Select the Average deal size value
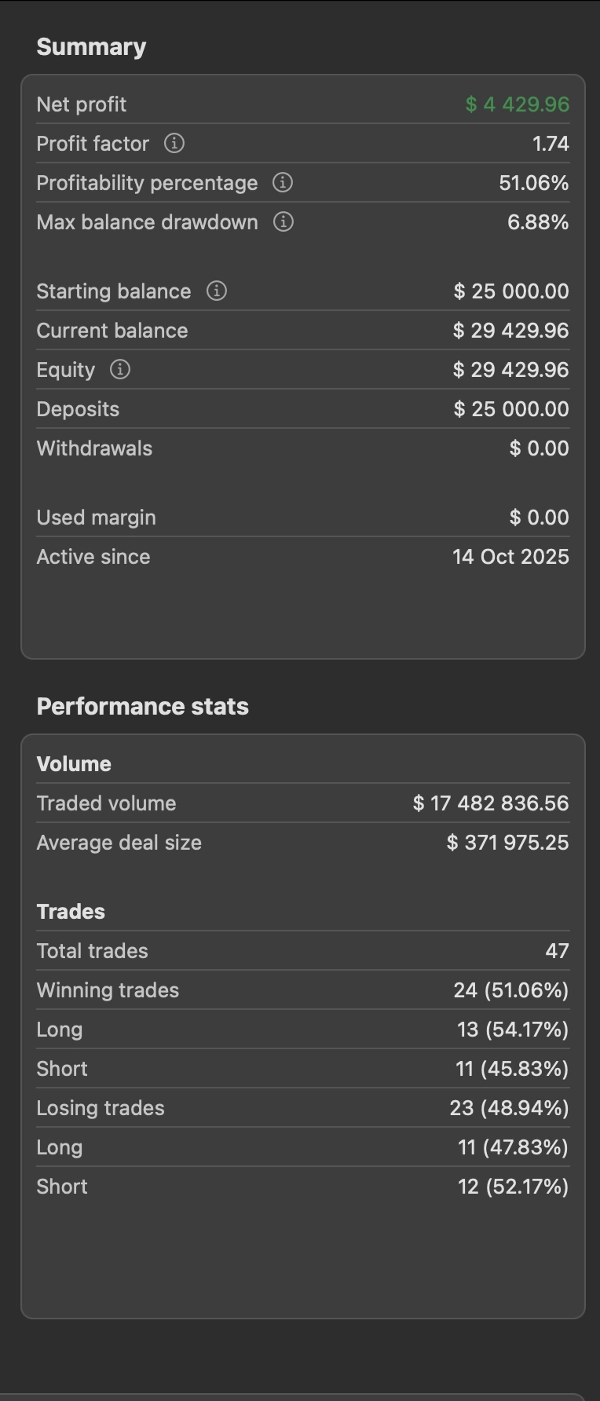The width and height of the screenshot is (600, 1401). 507,843
